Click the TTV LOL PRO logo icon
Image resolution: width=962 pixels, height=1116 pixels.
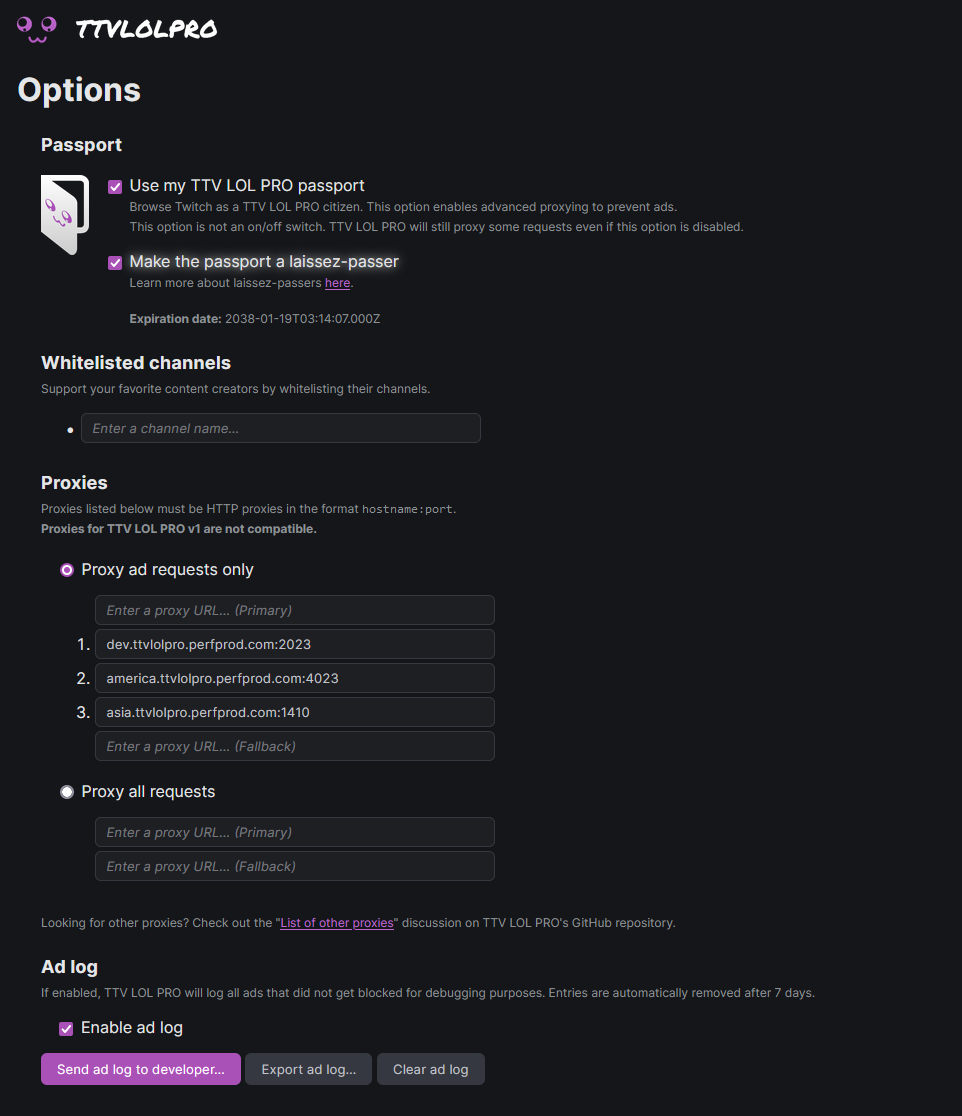(x=35, y=28)
